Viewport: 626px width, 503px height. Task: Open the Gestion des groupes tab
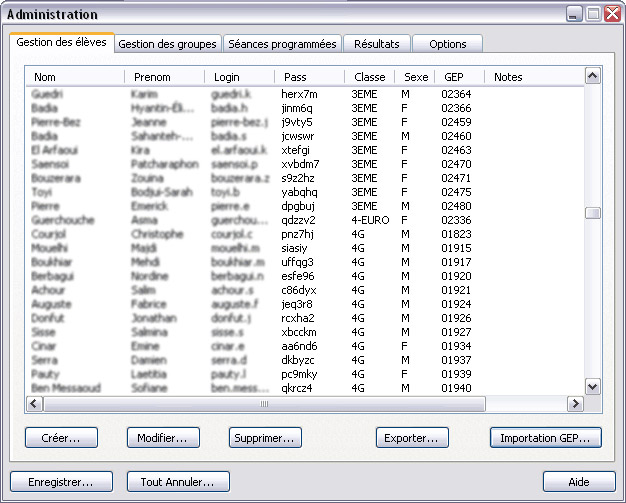167,44
